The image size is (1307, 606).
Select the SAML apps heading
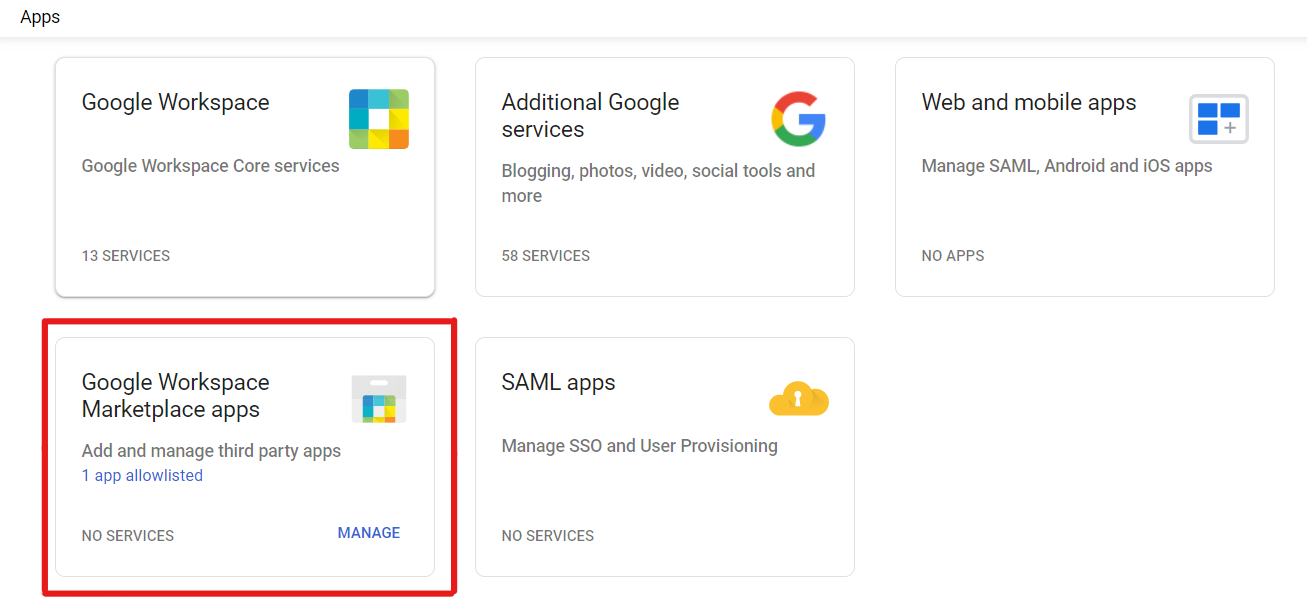[558, 382]
